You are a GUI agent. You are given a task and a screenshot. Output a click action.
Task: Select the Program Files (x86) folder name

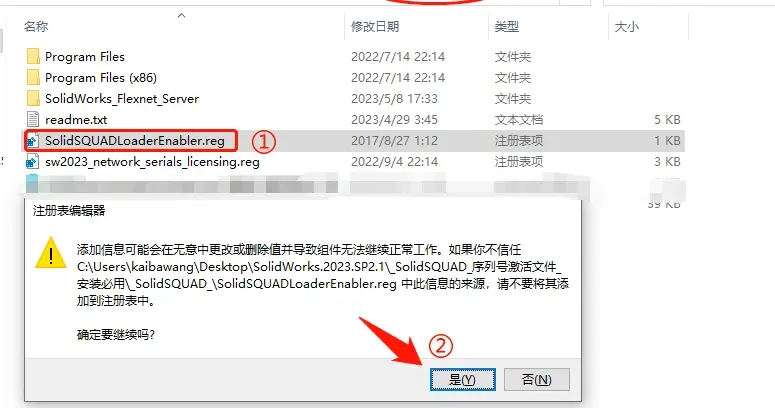[x=101, y=78]
